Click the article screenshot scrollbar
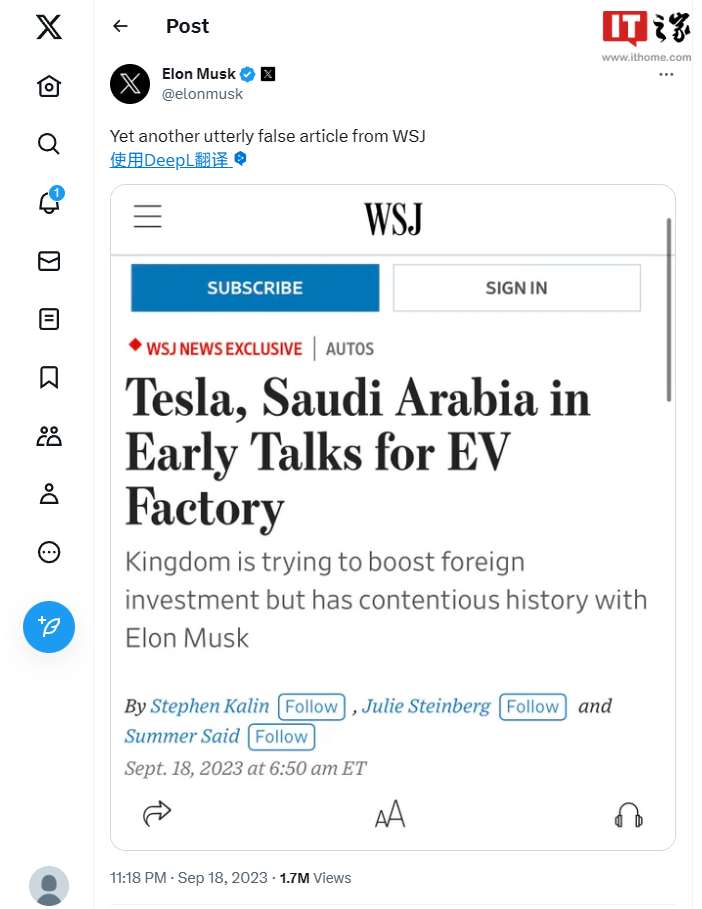Viewport: 702px width, 909px height. pos(668,310)
